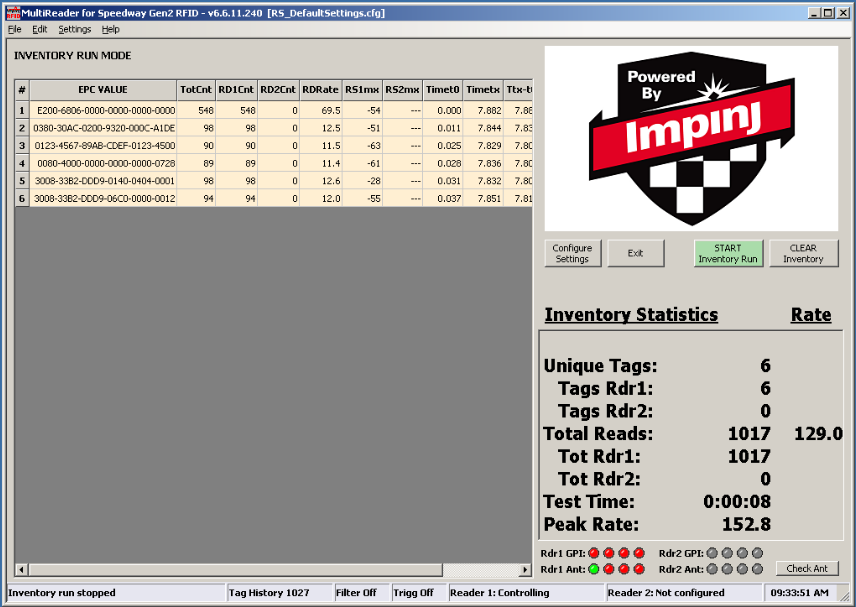Click the Test Time value 0:00:08

pyautogui.click(x=737, y=502)
